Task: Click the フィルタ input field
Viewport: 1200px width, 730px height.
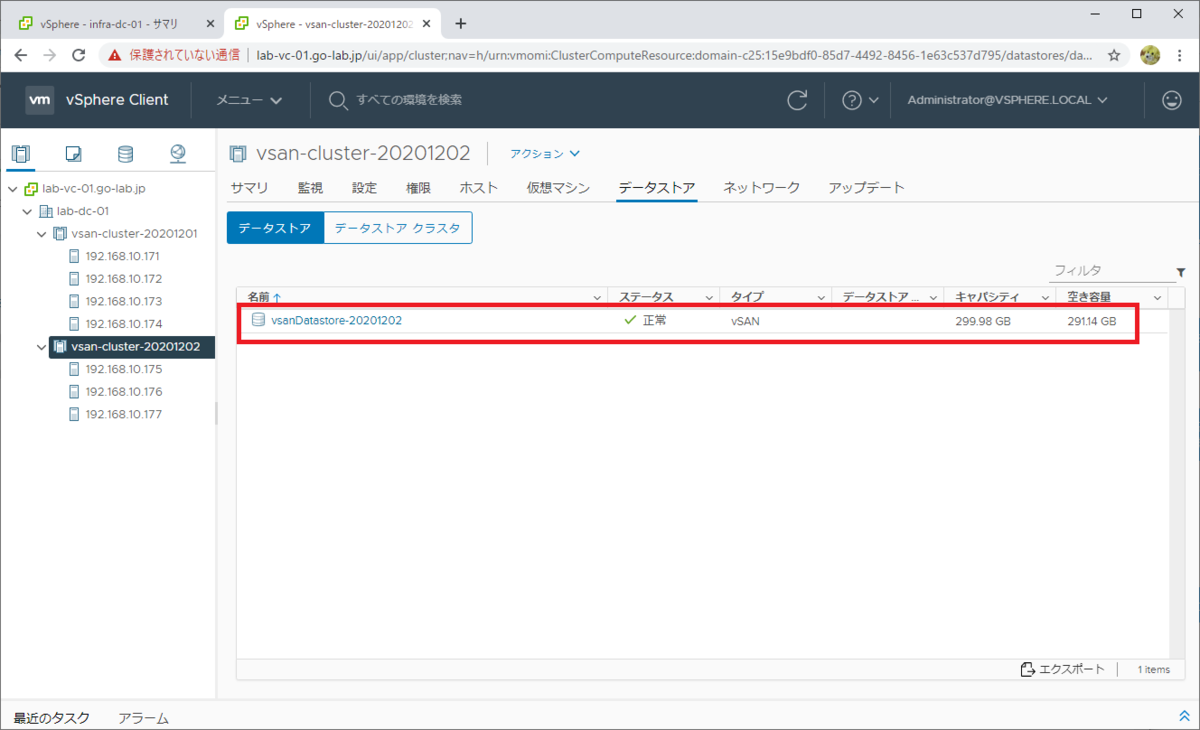Action: pyautogui.click(x=1110, y=271)
